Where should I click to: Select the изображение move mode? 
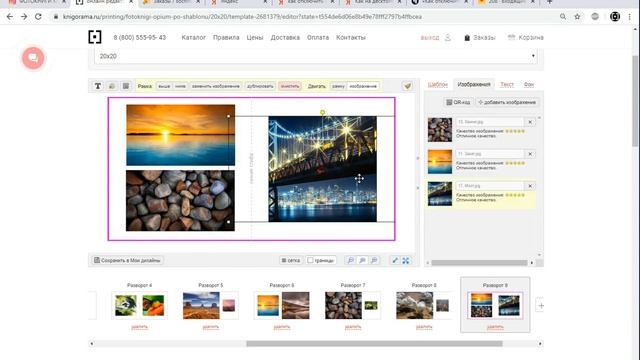click(363, 86)
